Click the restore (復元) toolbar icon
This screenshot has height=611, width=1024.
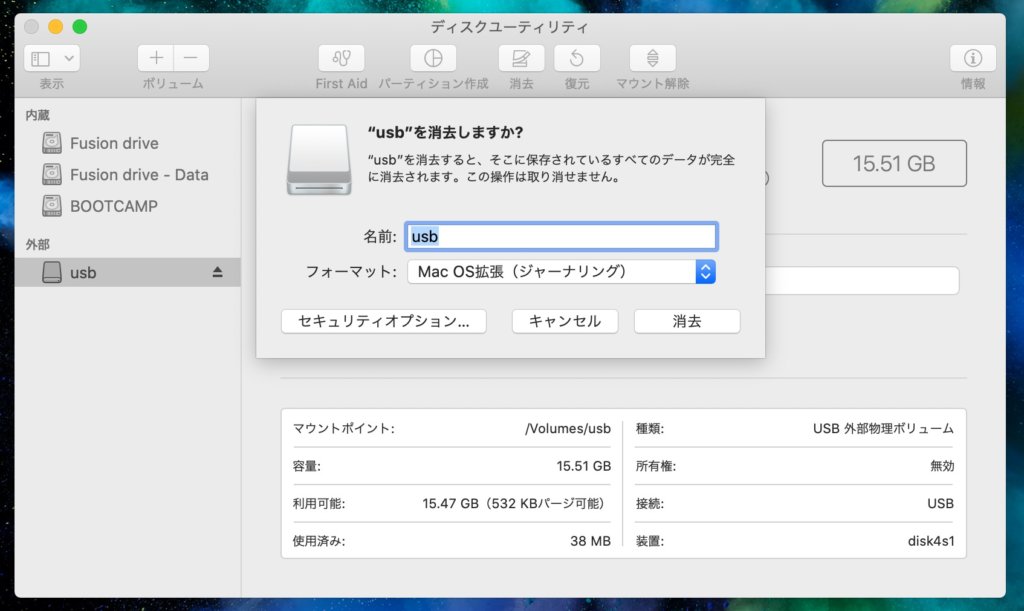(577, 58)
